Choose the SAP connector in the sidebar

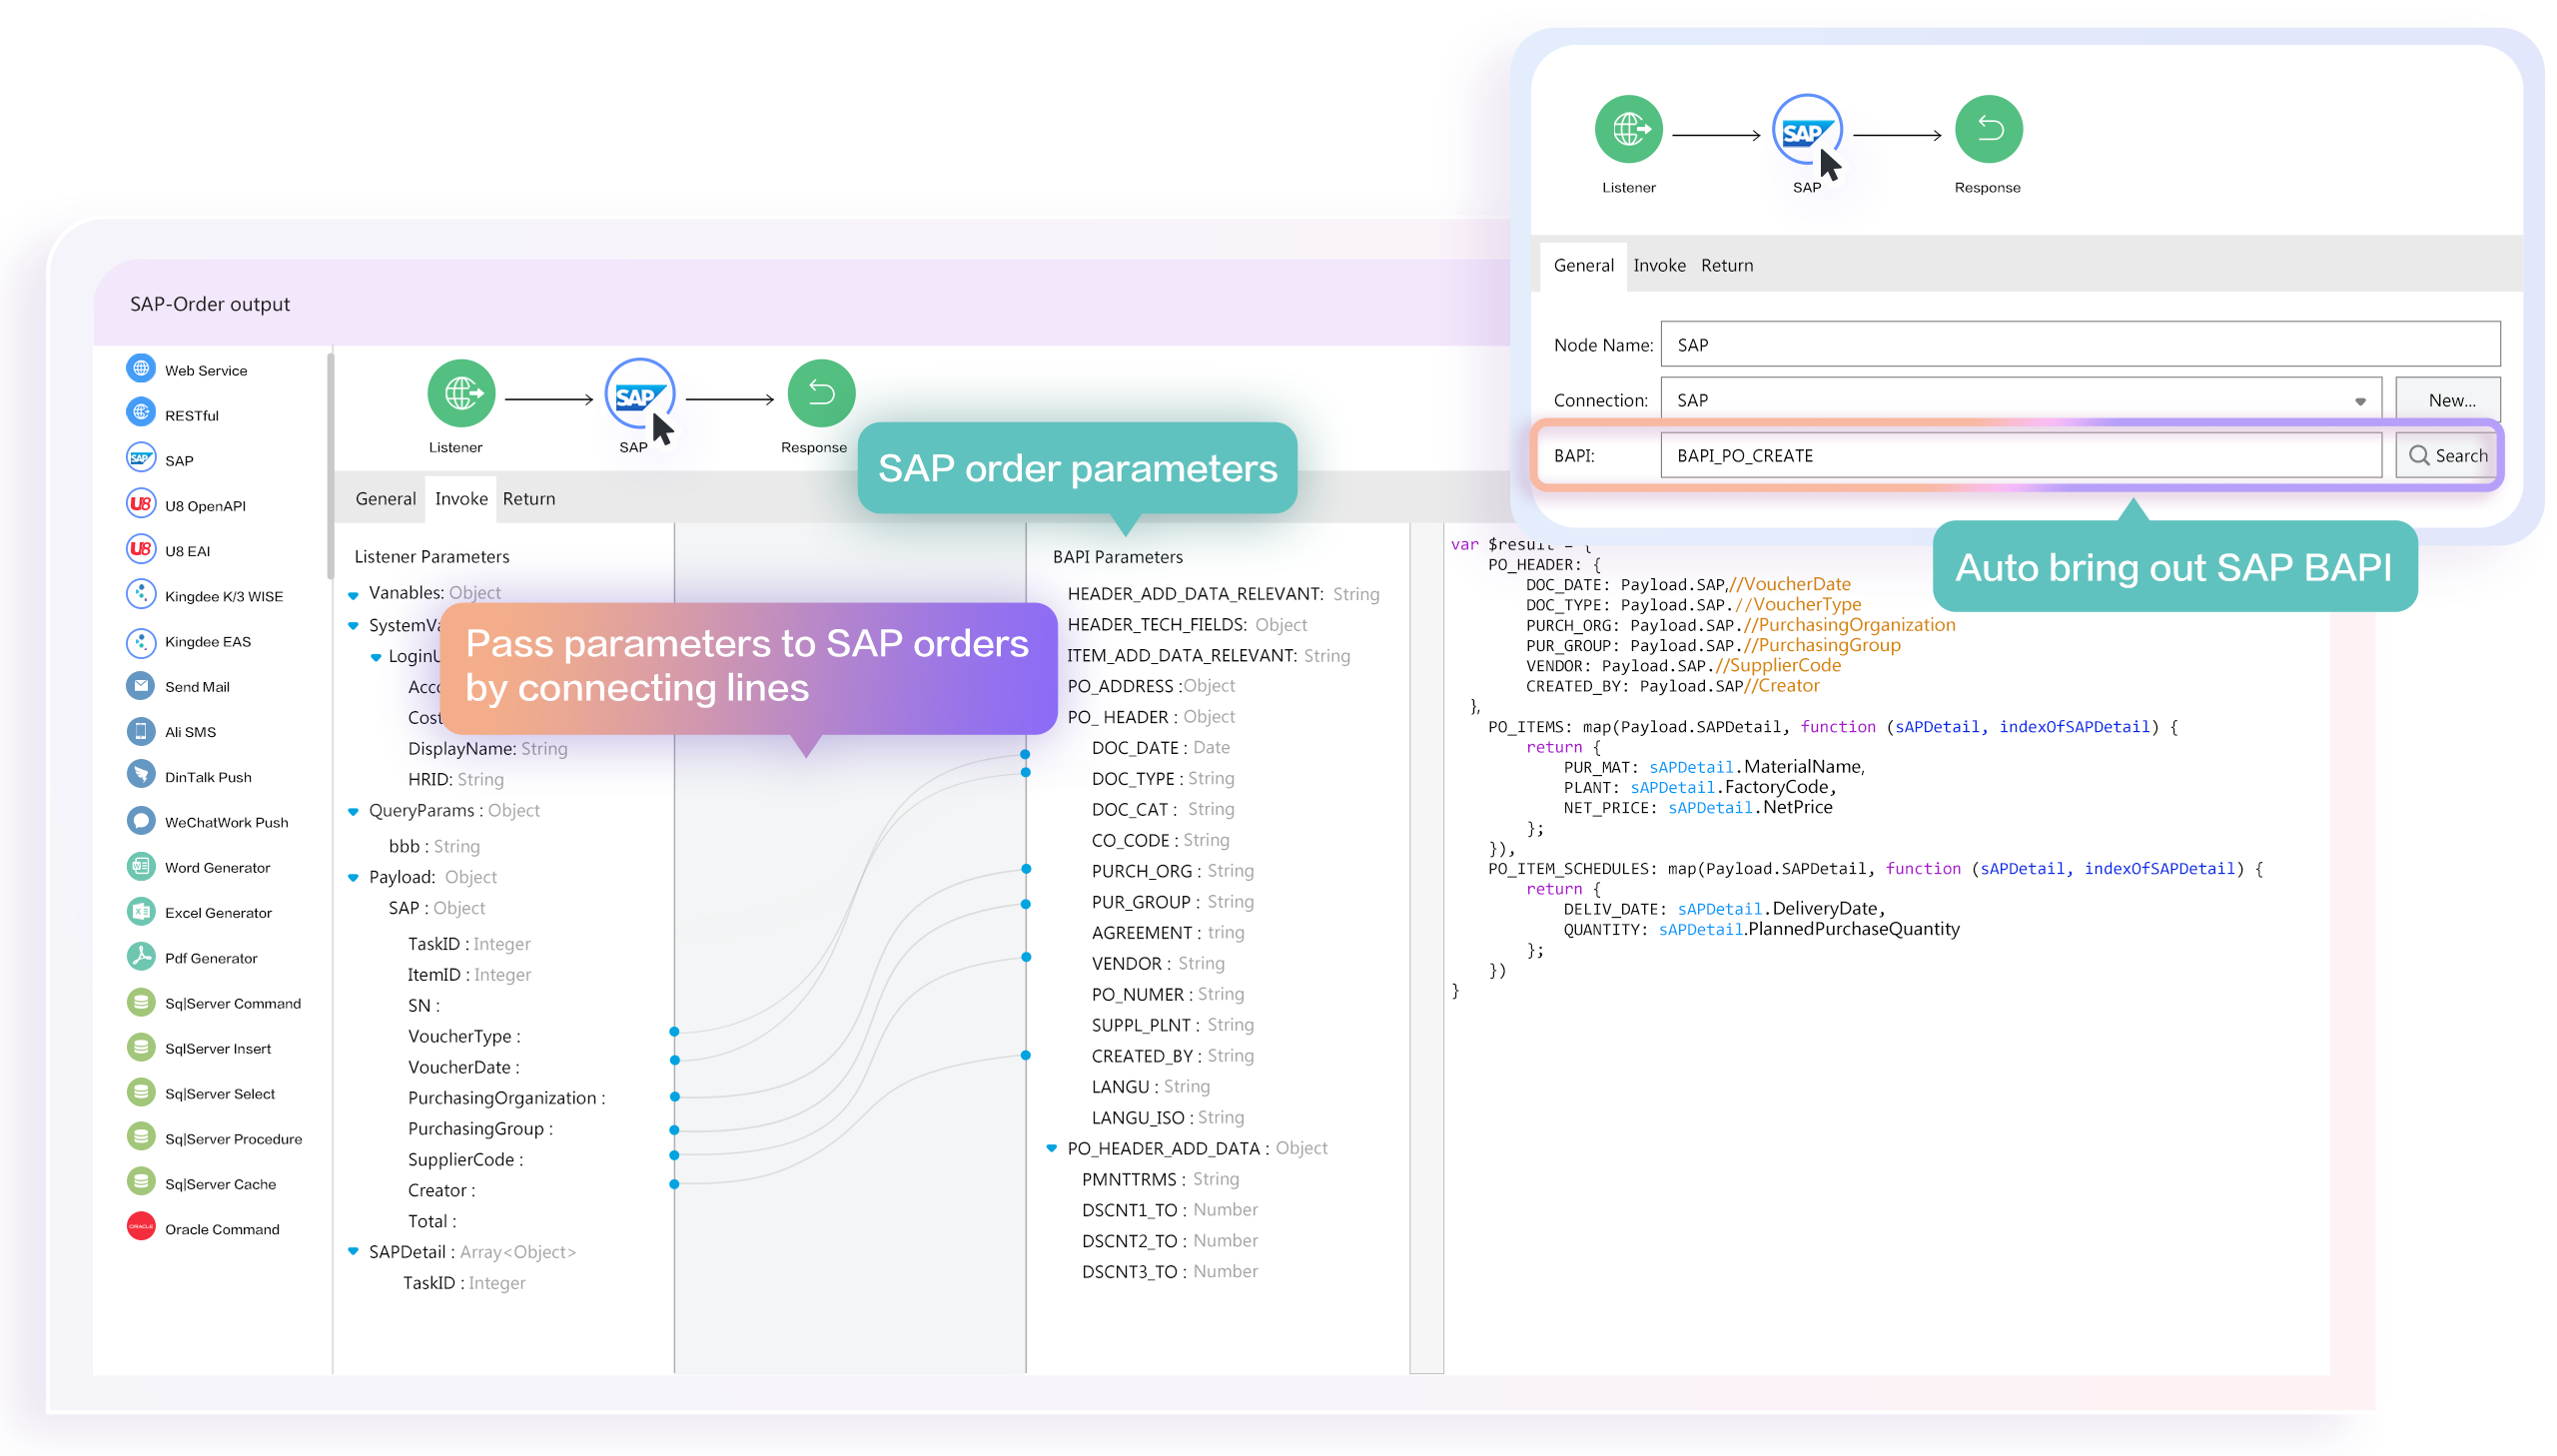[141, 459]
